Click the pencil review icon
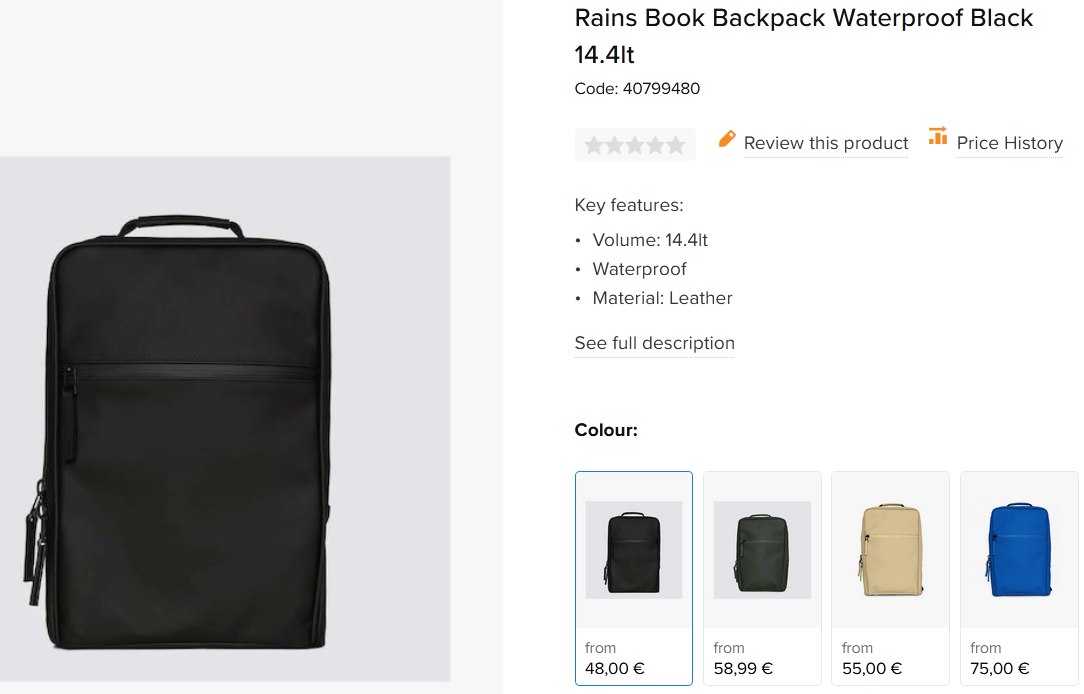The height and width of the screenshot is (694, 1084). tap(727, 140)
